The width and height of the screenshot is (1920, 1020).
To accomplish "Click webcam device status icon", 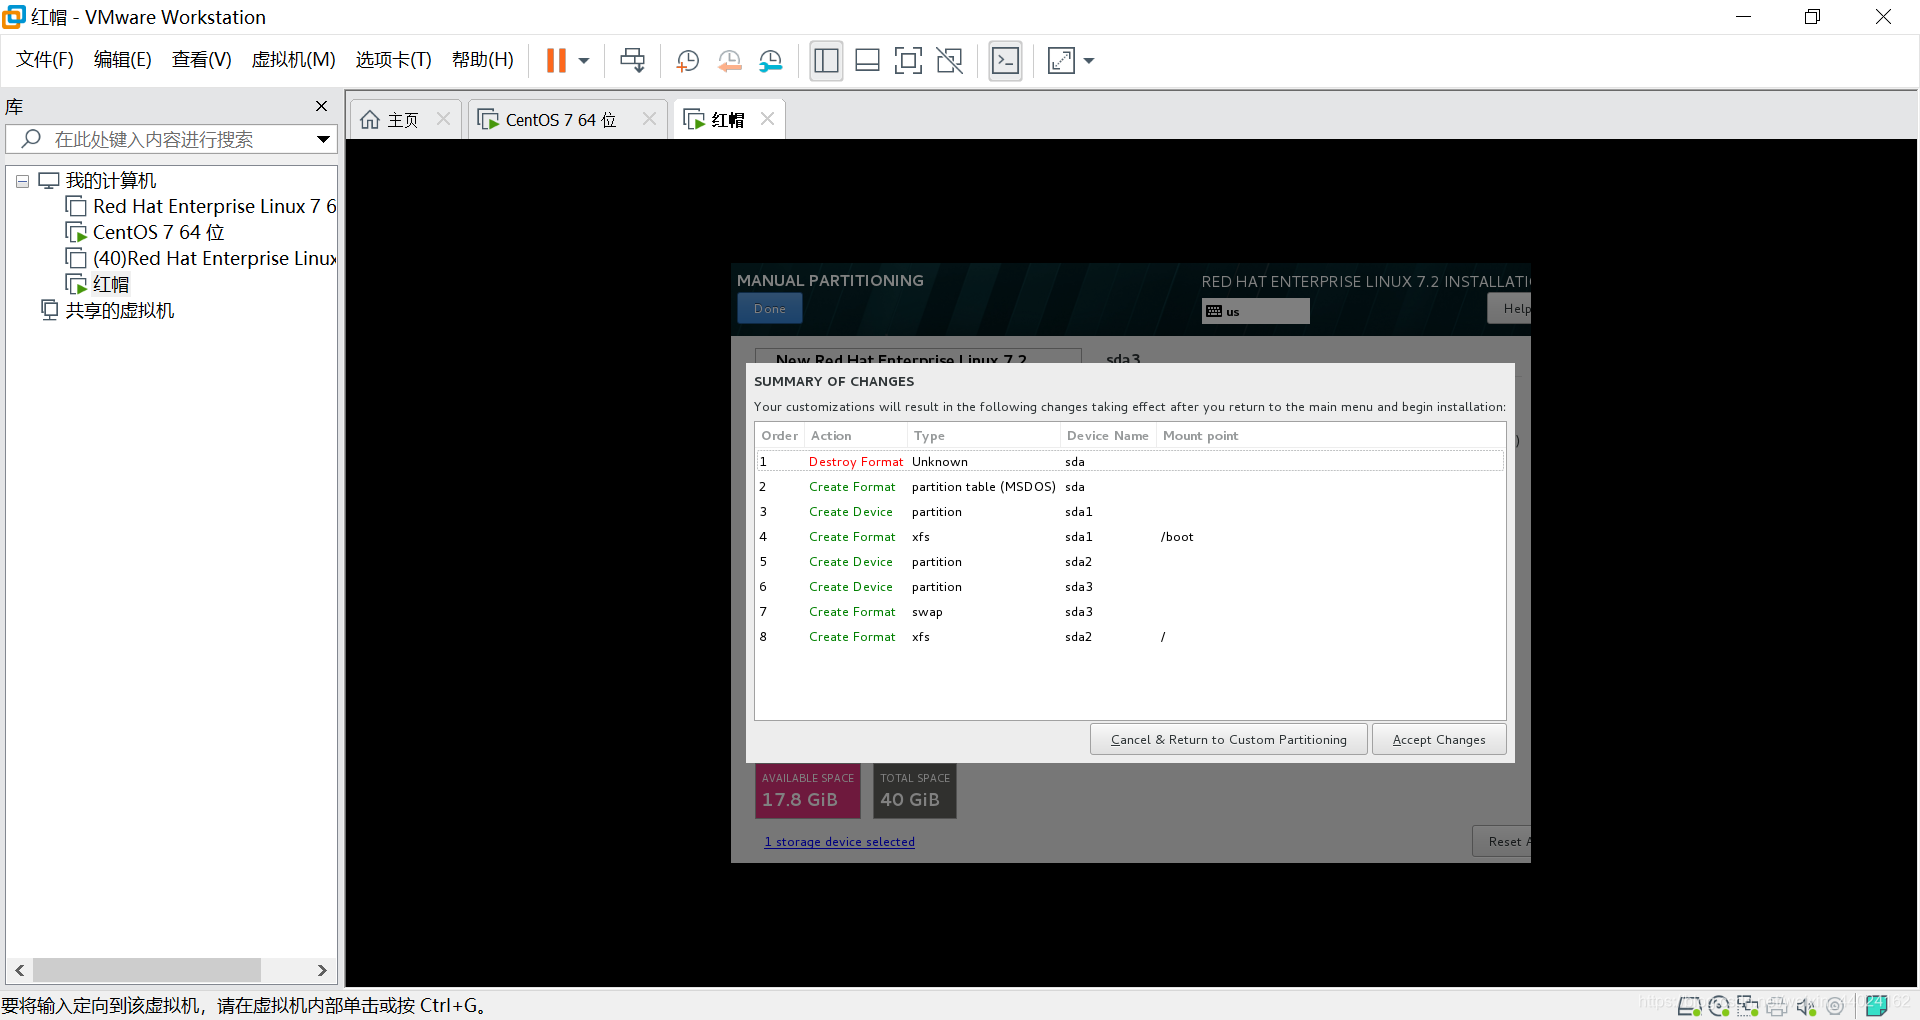I will point(1835,1006).
